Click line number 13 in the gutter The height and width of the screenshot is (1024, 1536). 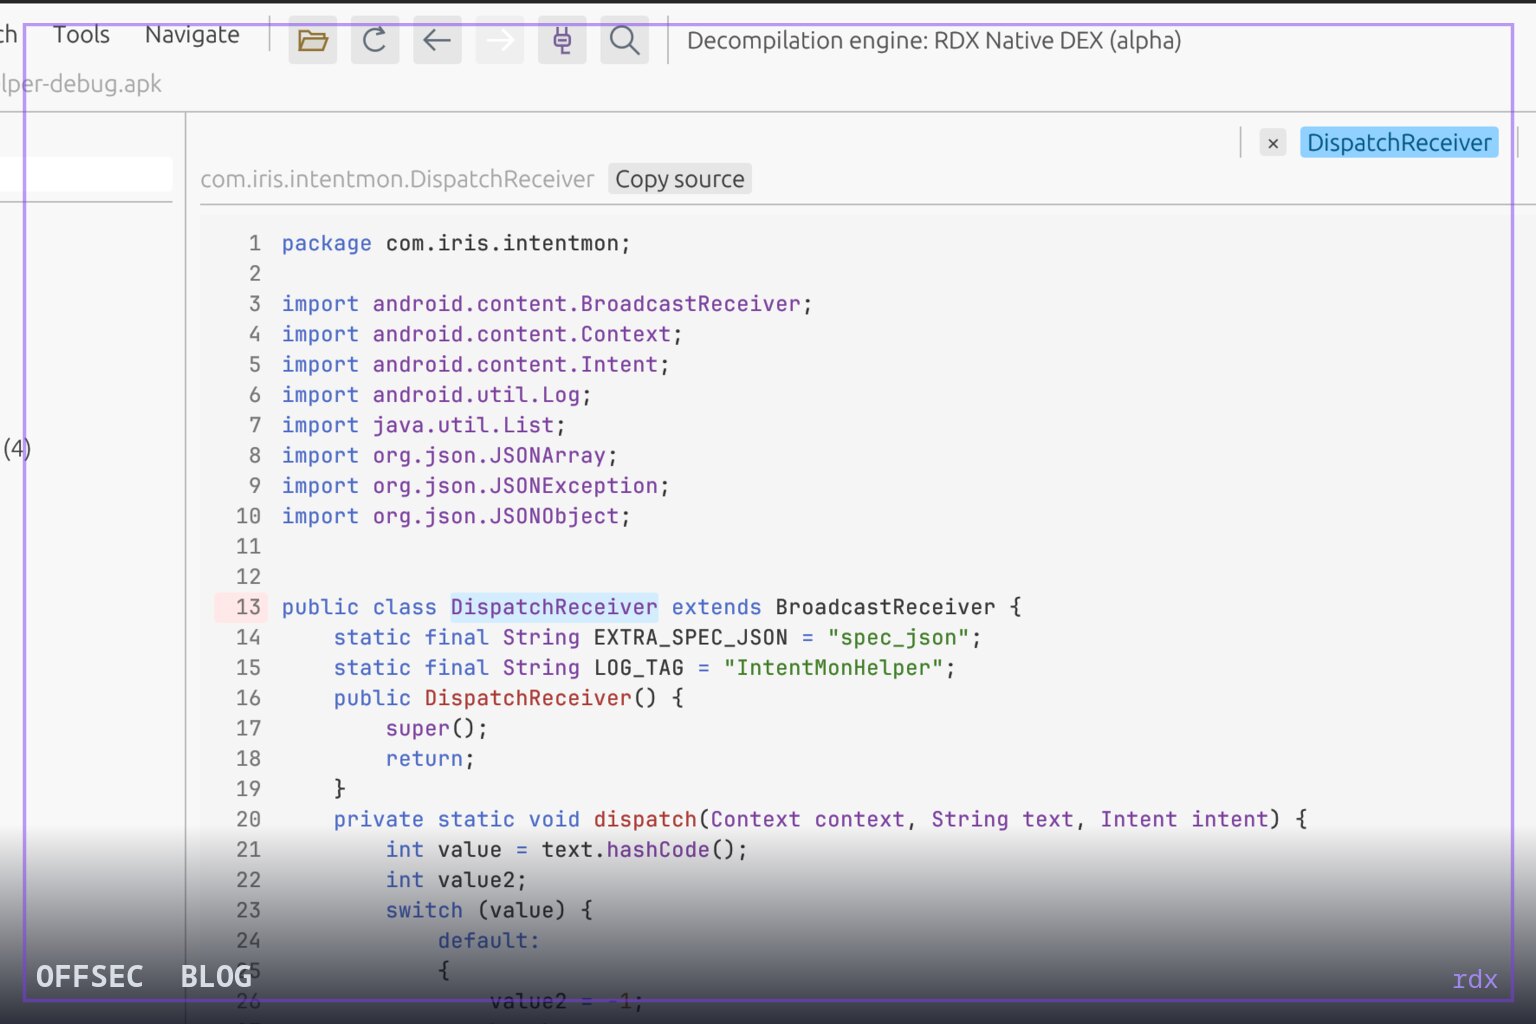click(x=248, y=607)
